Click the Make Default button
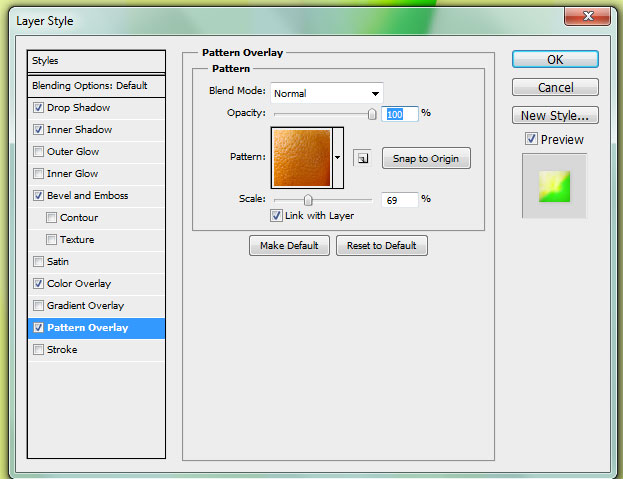 coord(289,246)
